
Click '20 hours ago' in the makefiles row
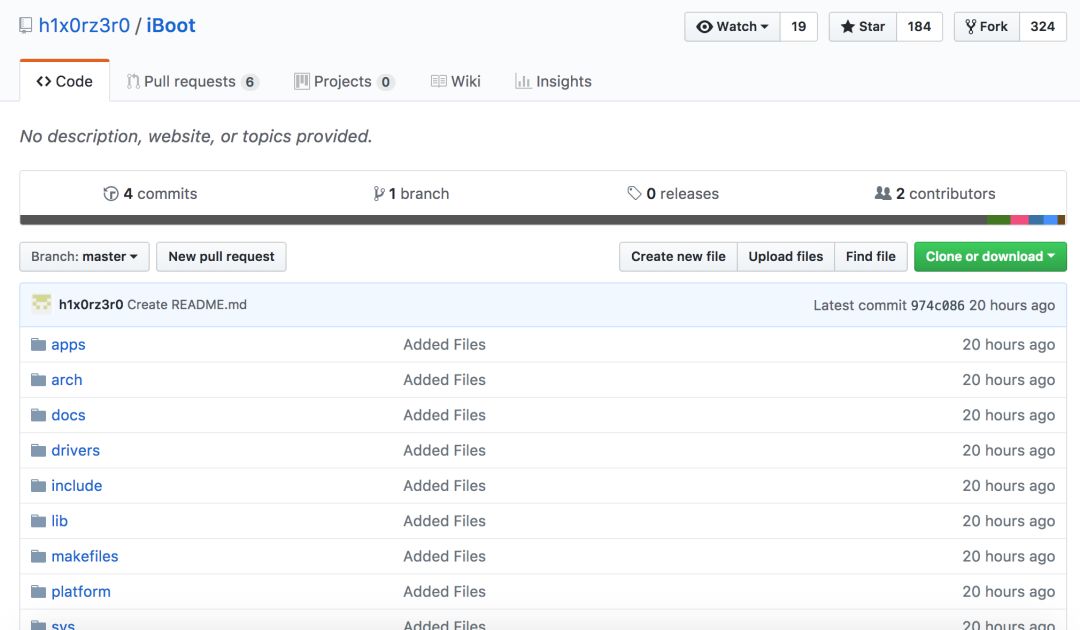pyautogui.click(x=1008, y=556)
